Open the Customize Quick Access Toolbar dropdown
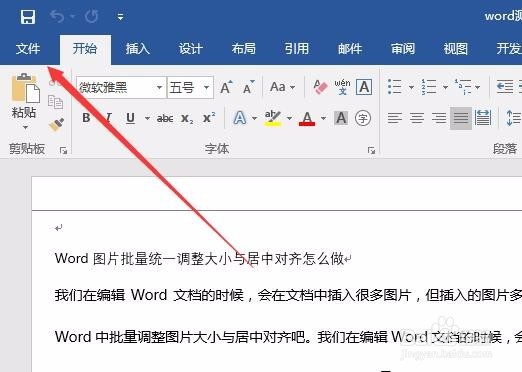Screen dimensions: 522x372 [120, 17]
